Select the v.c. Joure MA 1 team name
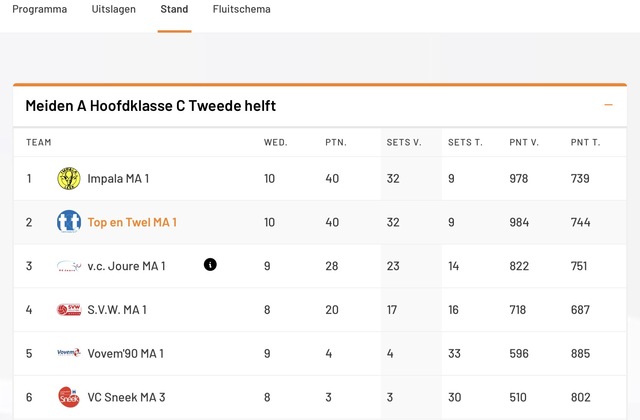Viewport: 640px width, 420px height. tap(126, 266)
